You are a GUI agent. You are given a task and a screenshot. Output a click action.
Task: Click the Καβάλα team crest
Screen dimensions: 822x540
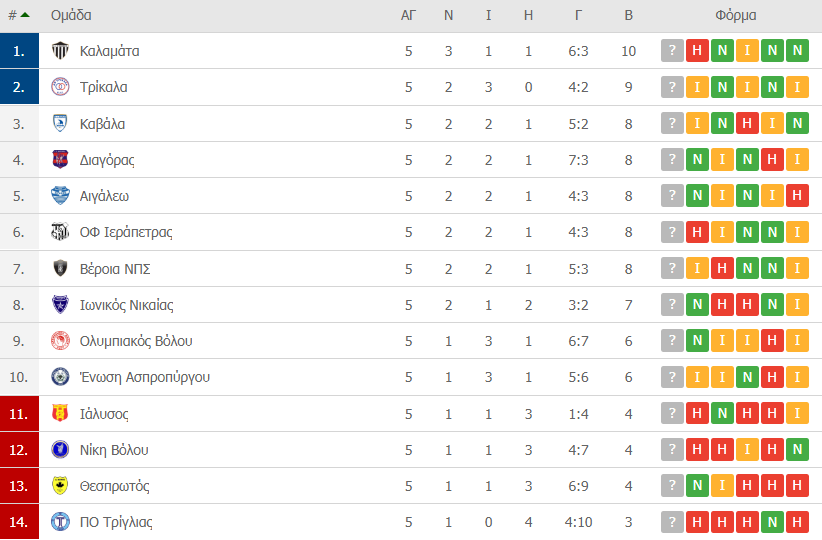(60, 124)
